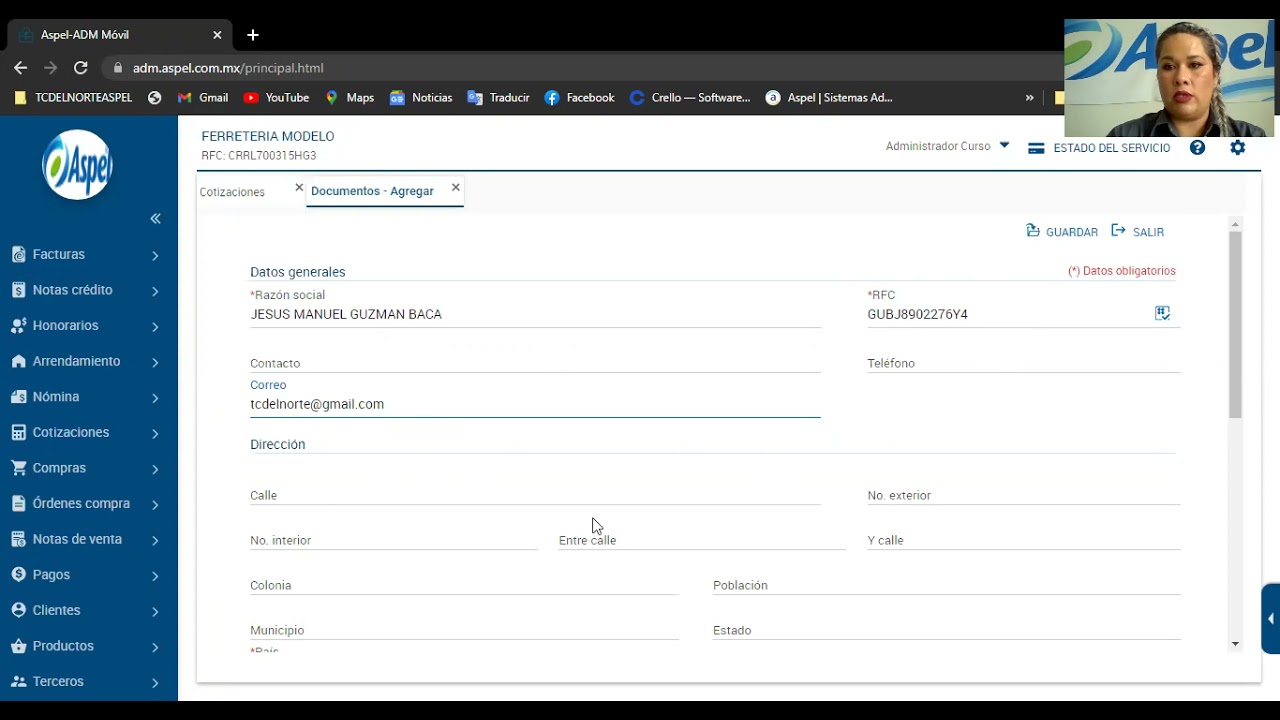Collapse the sidebar with the double chevron
The image size is (1280, 720).
[155, 218]
